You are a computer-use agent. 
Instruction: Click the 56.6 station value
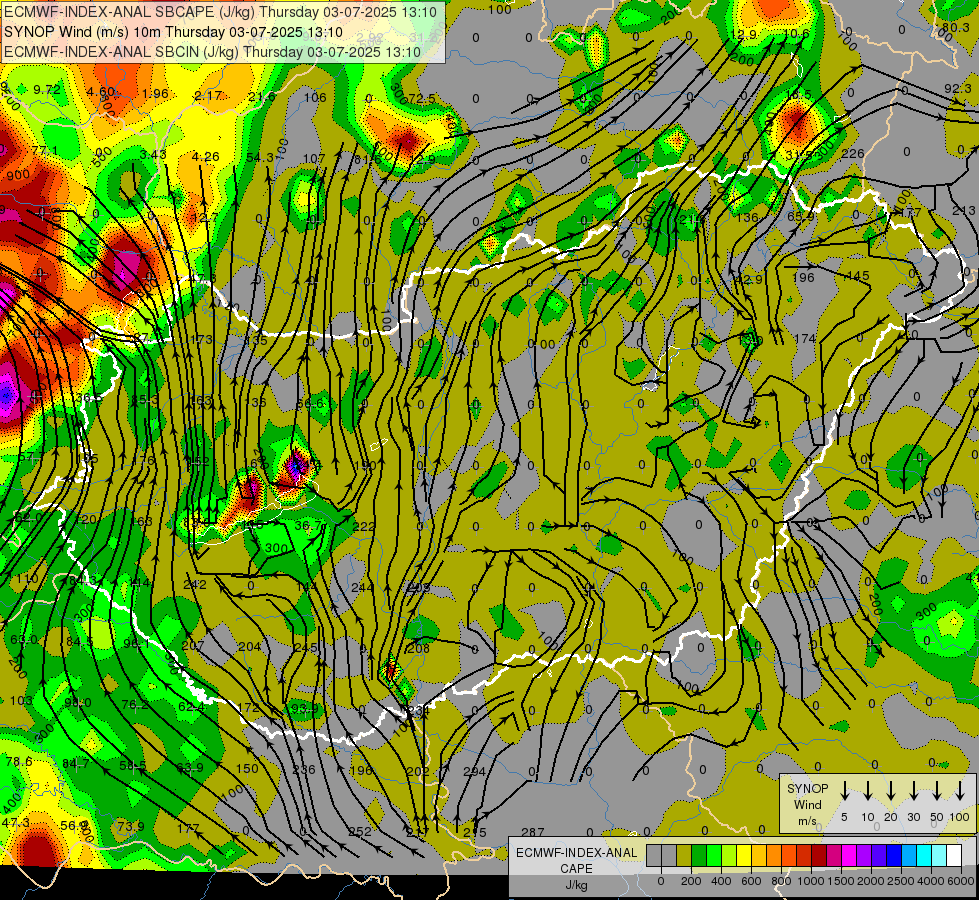[x=310, y=403]
